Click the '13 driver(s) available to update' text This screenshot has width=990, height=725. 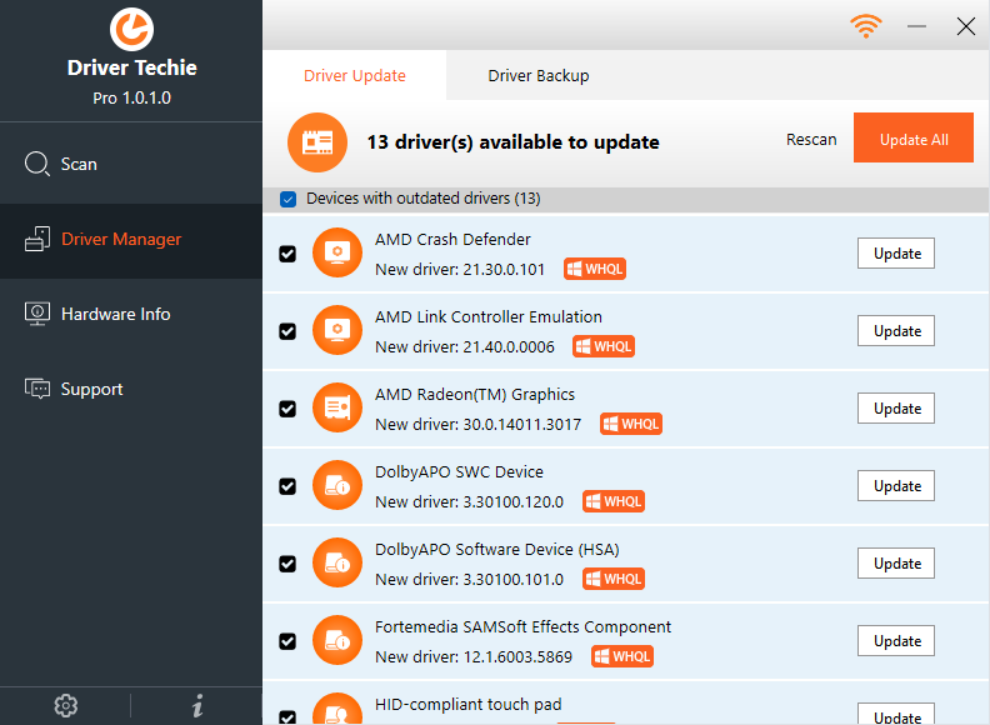tap(513, 142)
